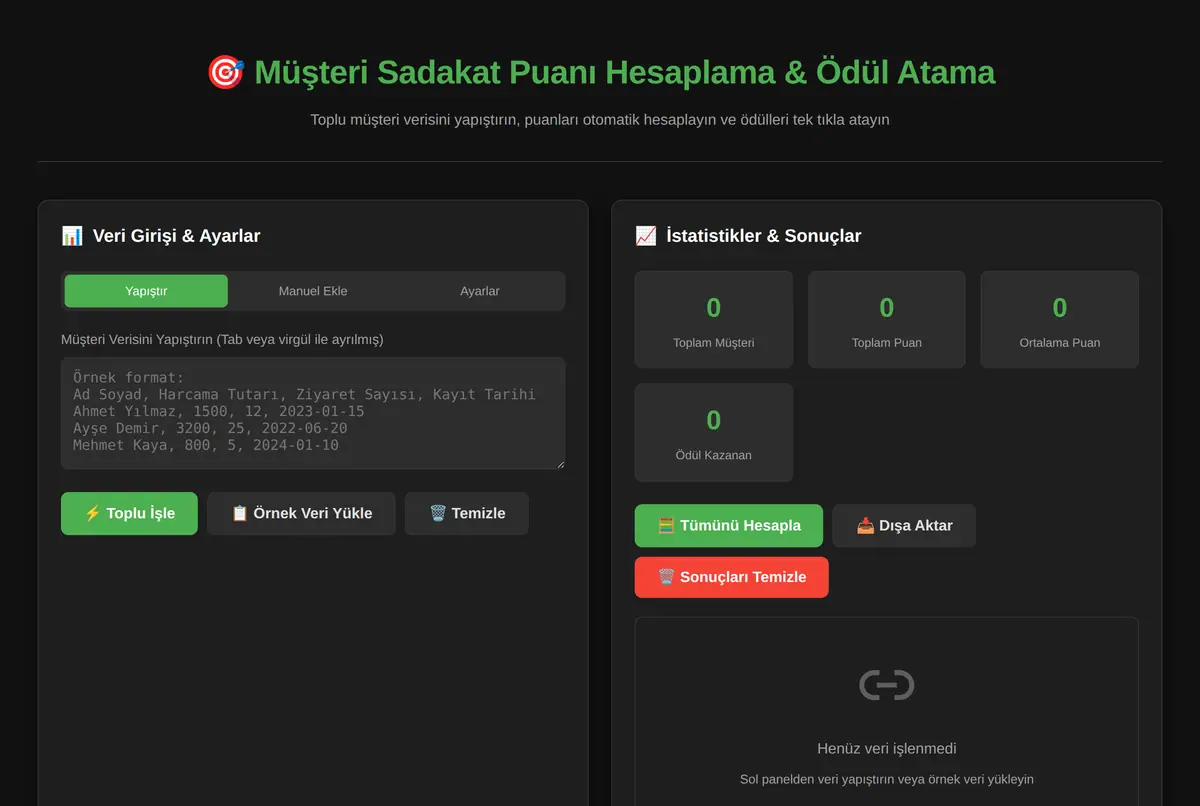Click the link icon in the empty results box
The width and height of the screenshot is (1200, 806).
click(x=887, y=685)
